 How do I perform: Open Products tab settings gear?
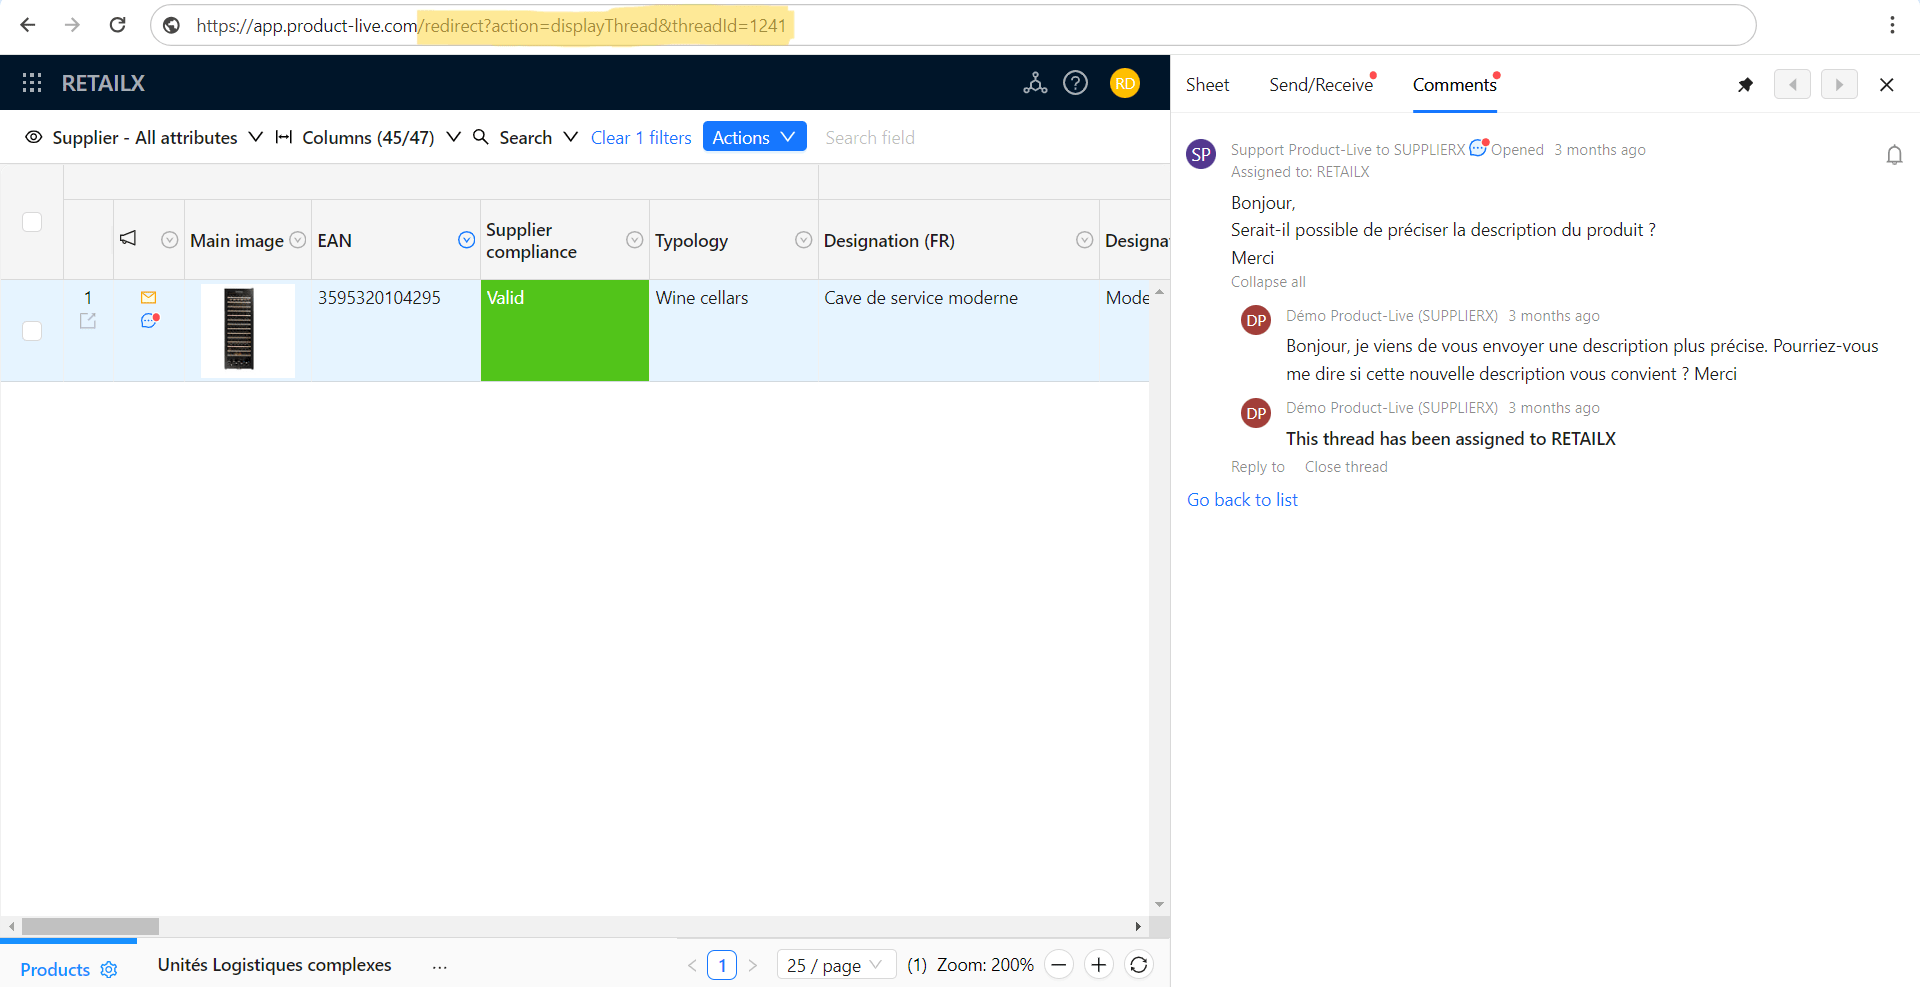click(109, 970)
